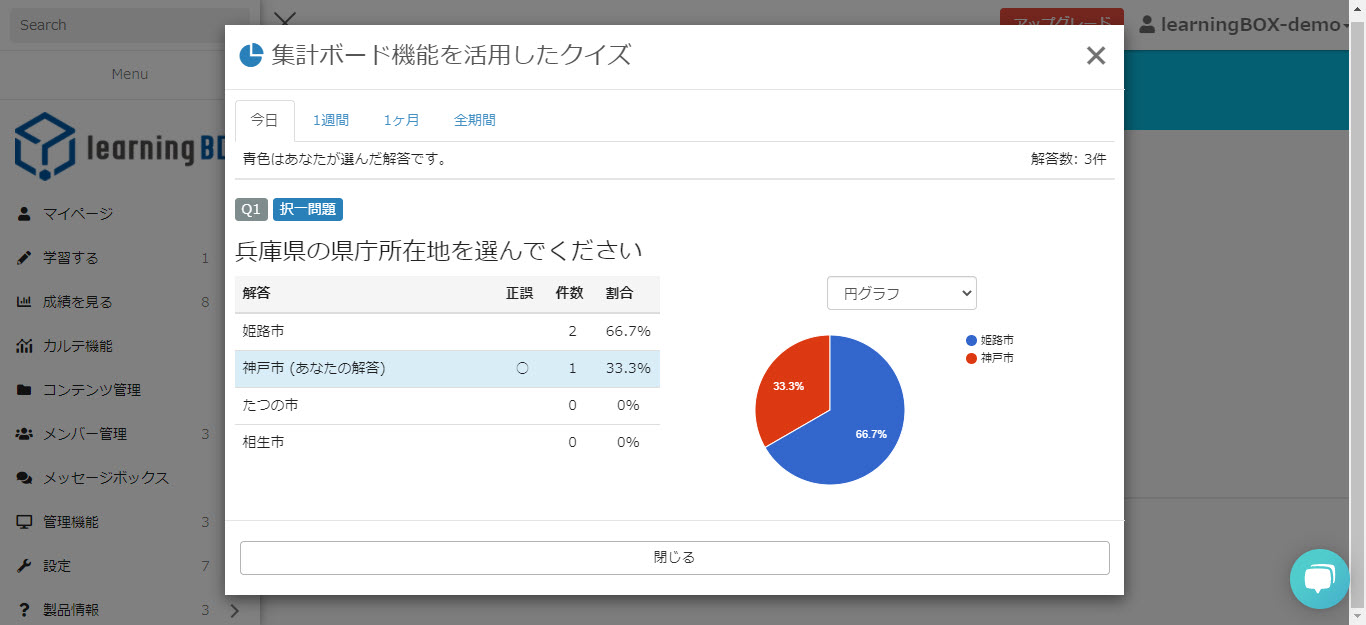Click the chat support bubble icon
This screenshot has height=625, width=1366.
pos(1319,578)
